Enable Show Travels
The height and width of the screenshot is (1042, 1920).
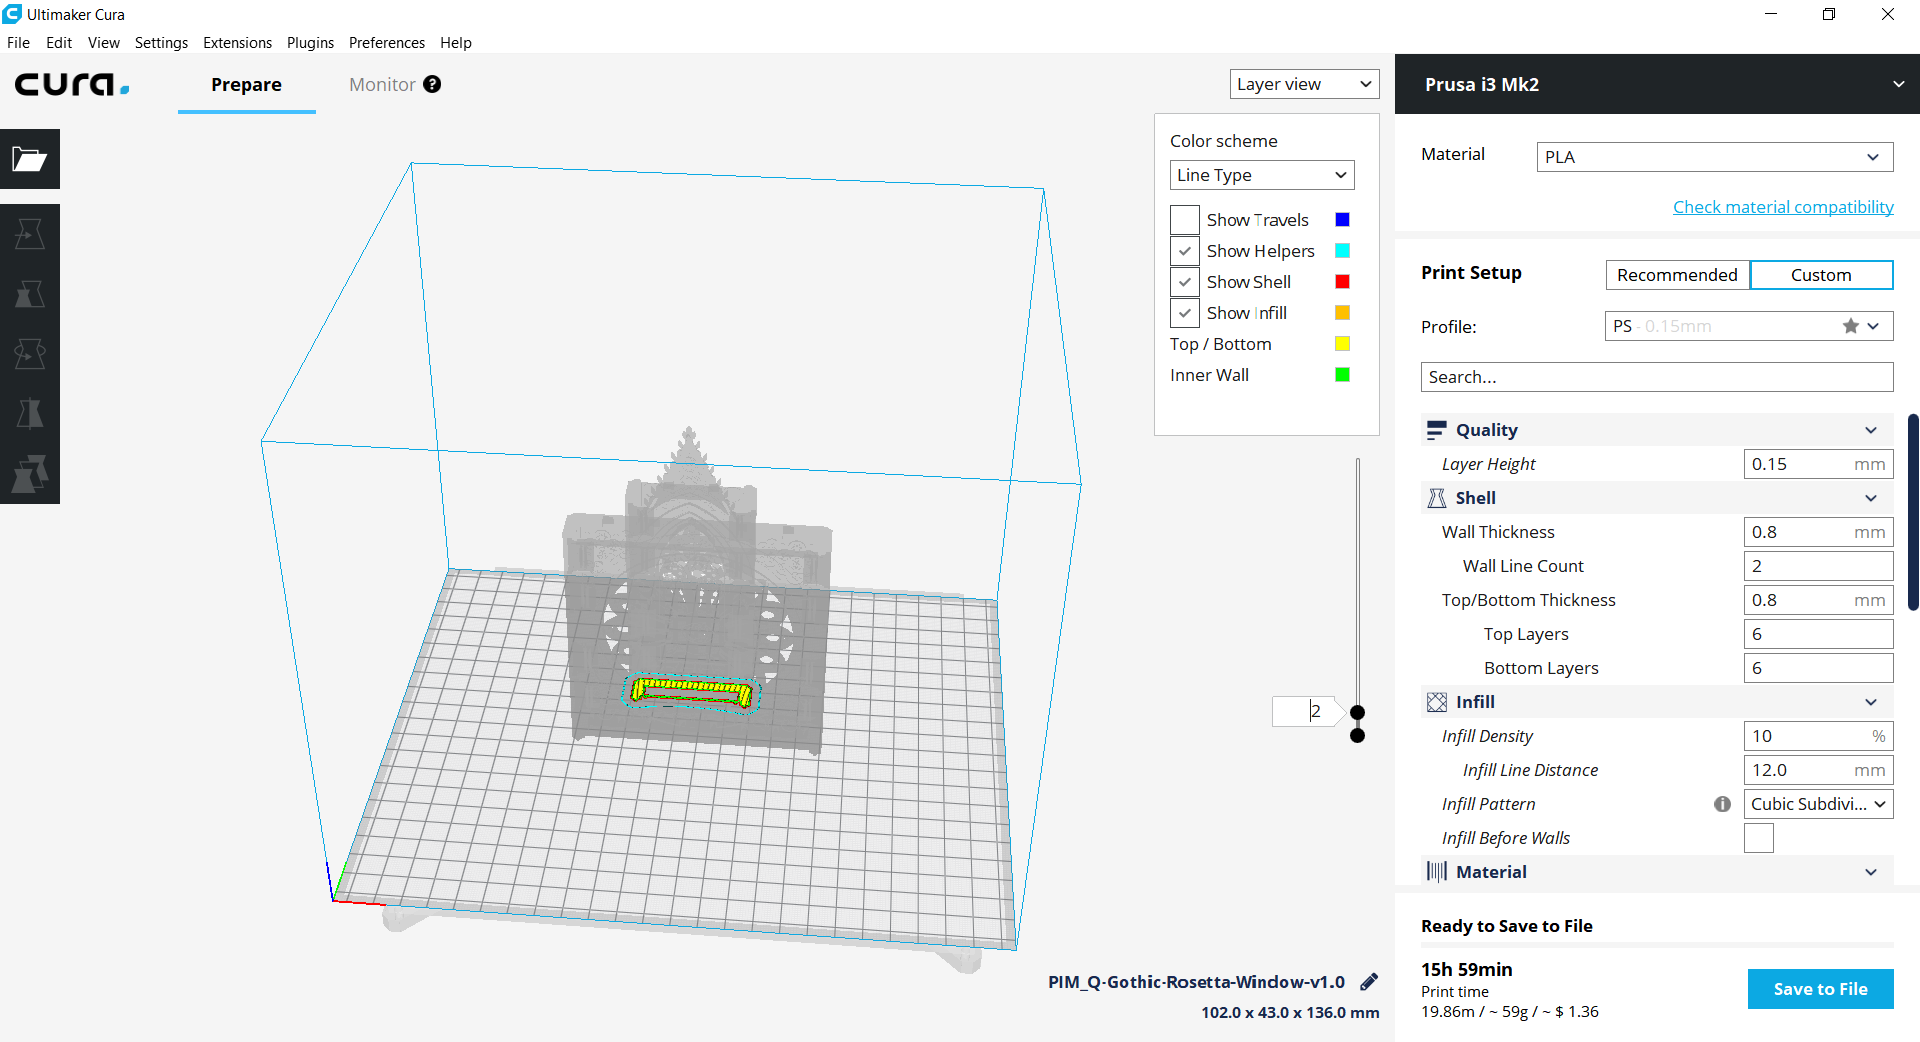coord(1184,219)
